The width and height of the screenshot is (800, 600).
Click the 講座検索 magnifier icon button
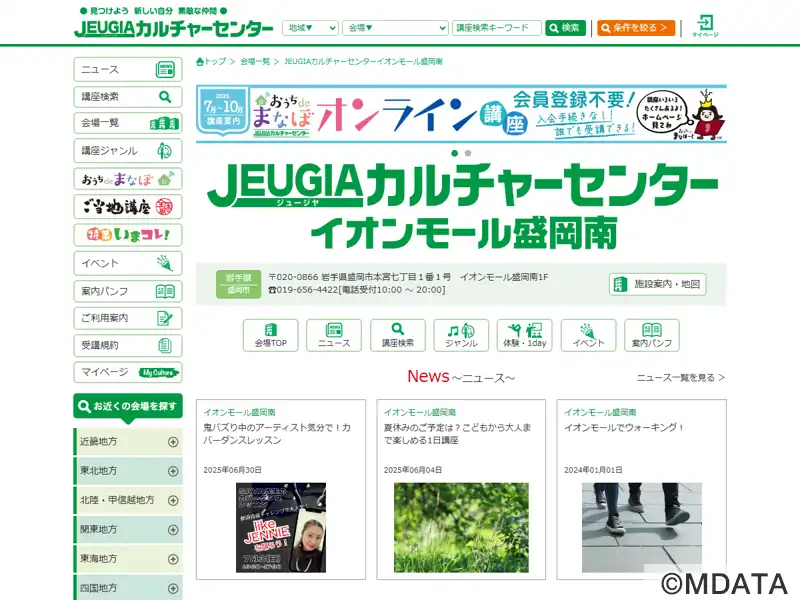point(398,335)
